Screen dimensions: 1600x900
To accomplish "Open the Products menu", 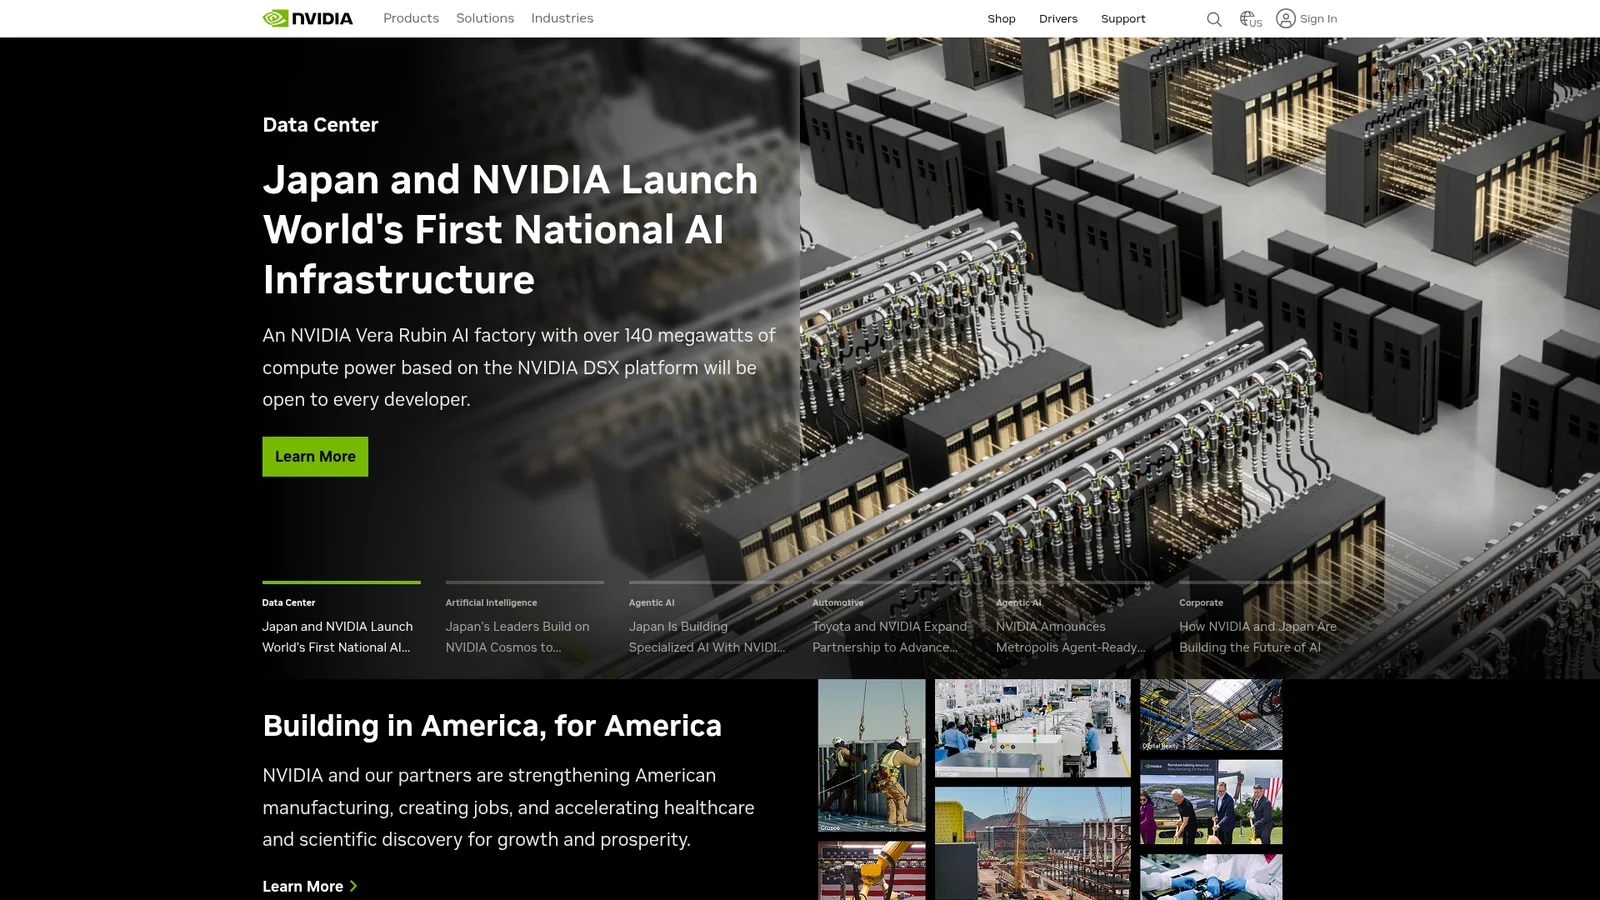I will [x=411, y=18].
